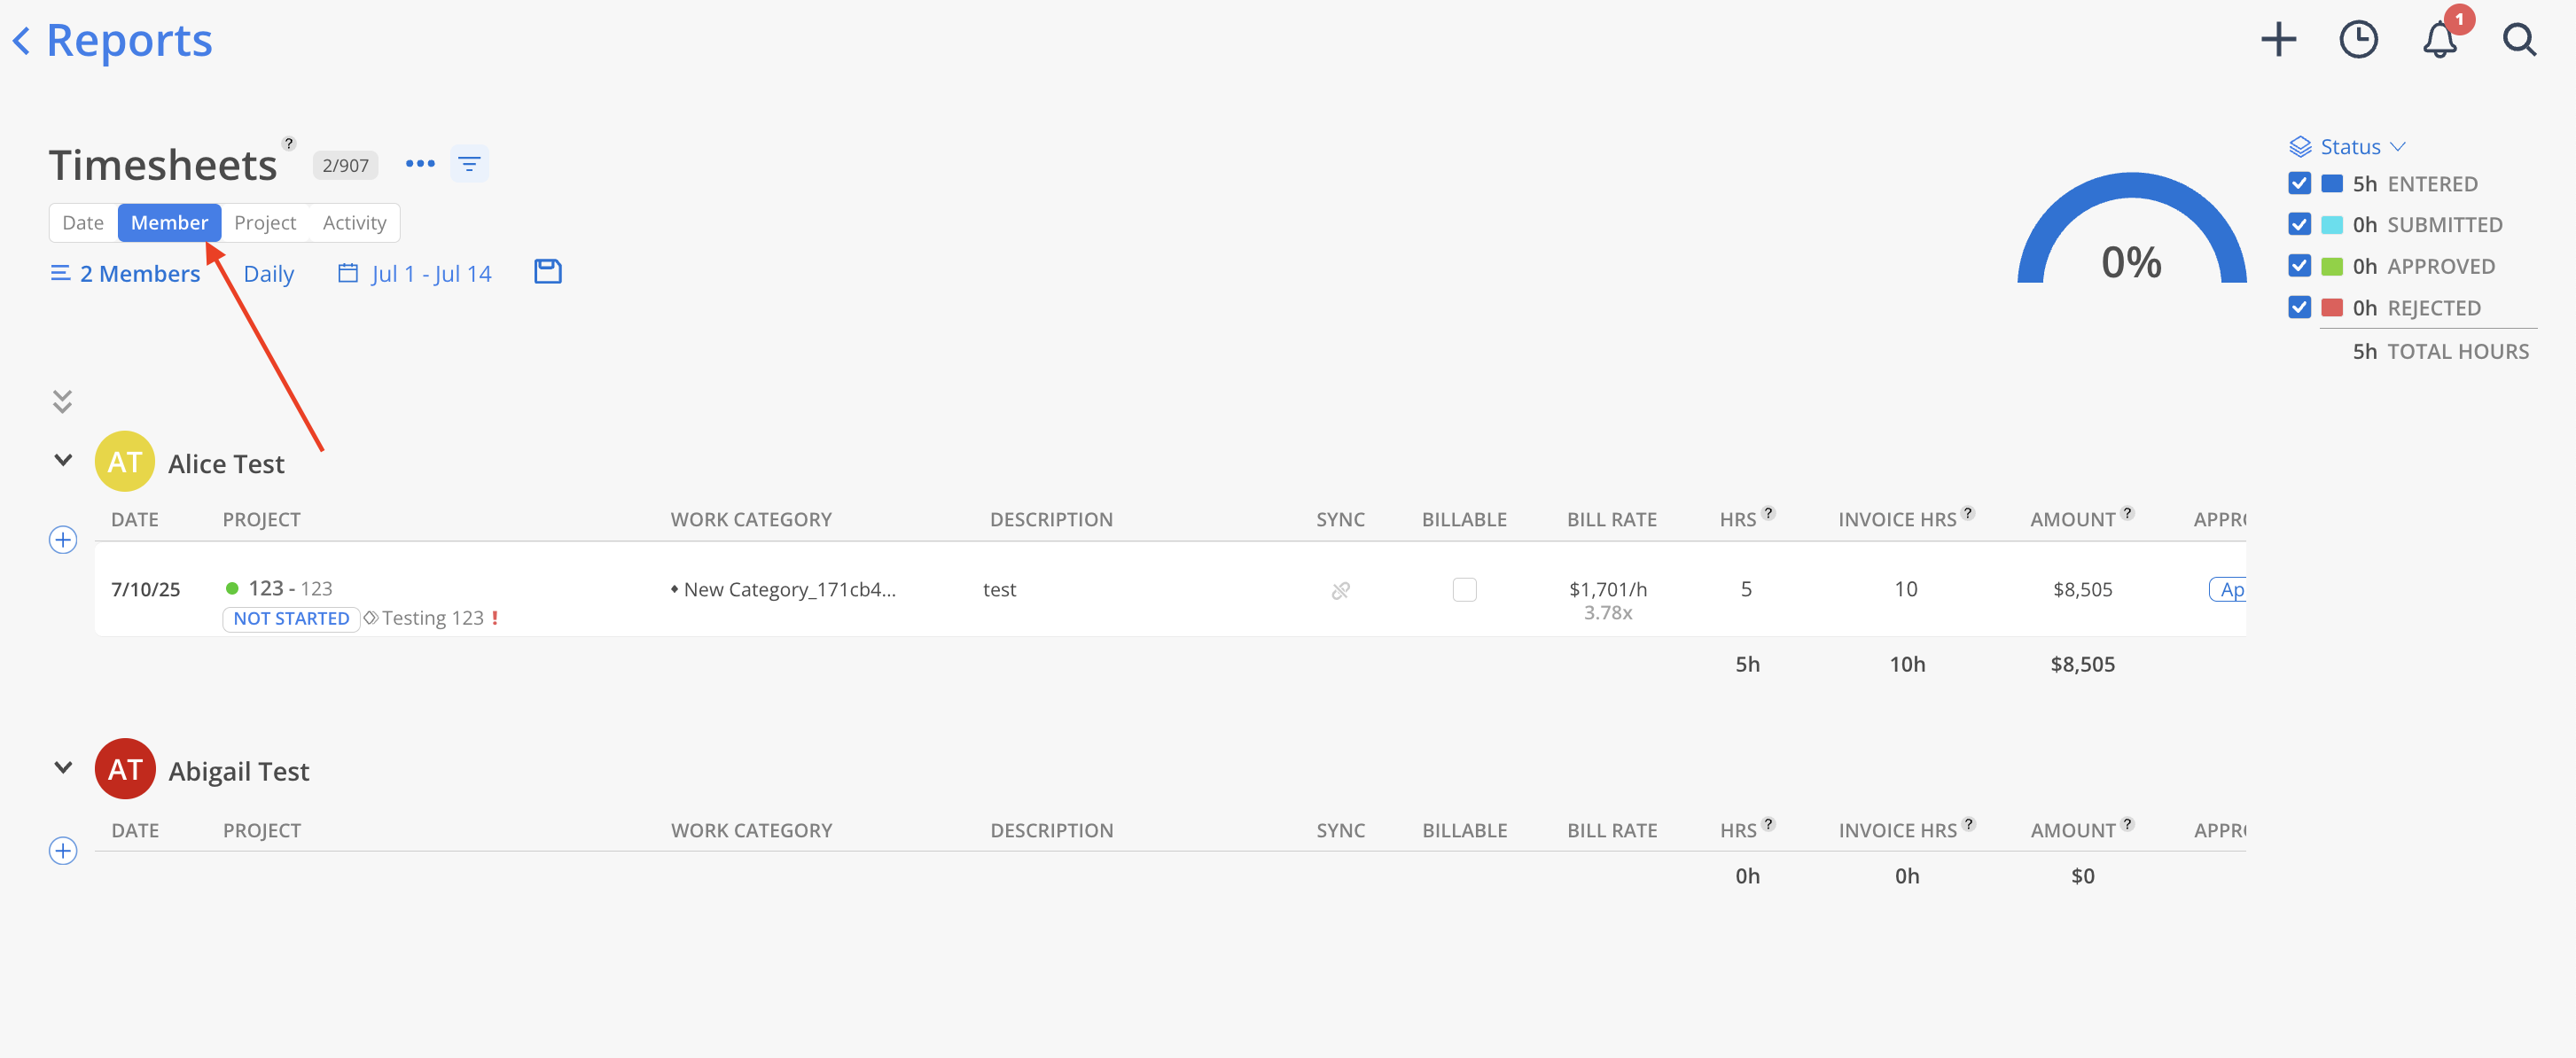The image size is (2576, 1058).
Task: Toggle the REJECTED status checkbox
Action: coord(2299,307)
